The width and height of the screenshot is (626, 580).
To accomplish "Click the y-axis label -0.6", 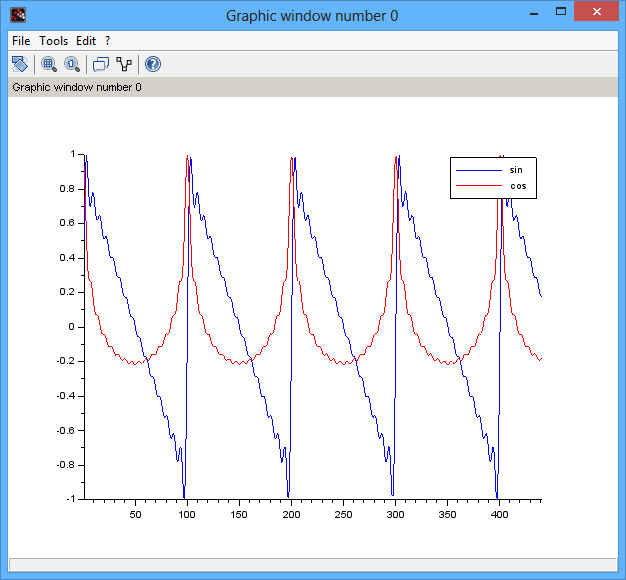I will coord(66,430).
